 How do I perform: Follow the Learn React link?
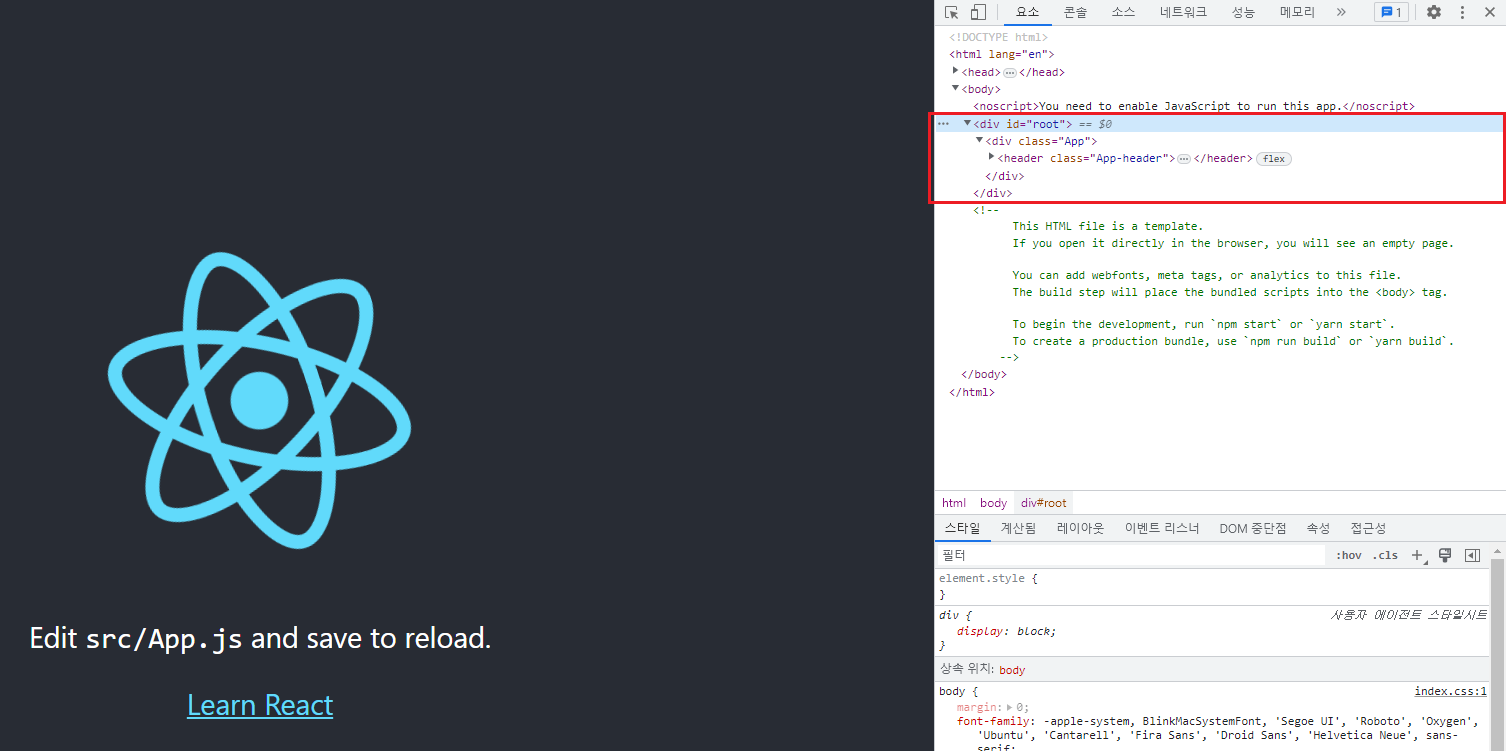(x=260, y=705)
